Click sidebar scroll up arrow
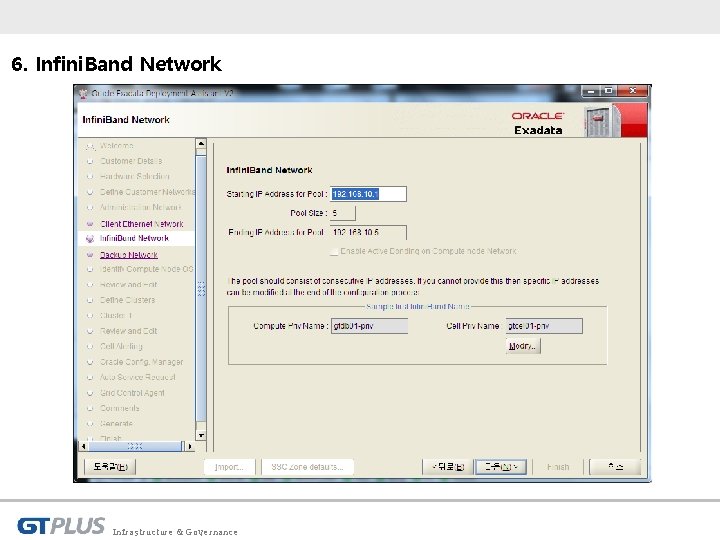 pos(201,143)
